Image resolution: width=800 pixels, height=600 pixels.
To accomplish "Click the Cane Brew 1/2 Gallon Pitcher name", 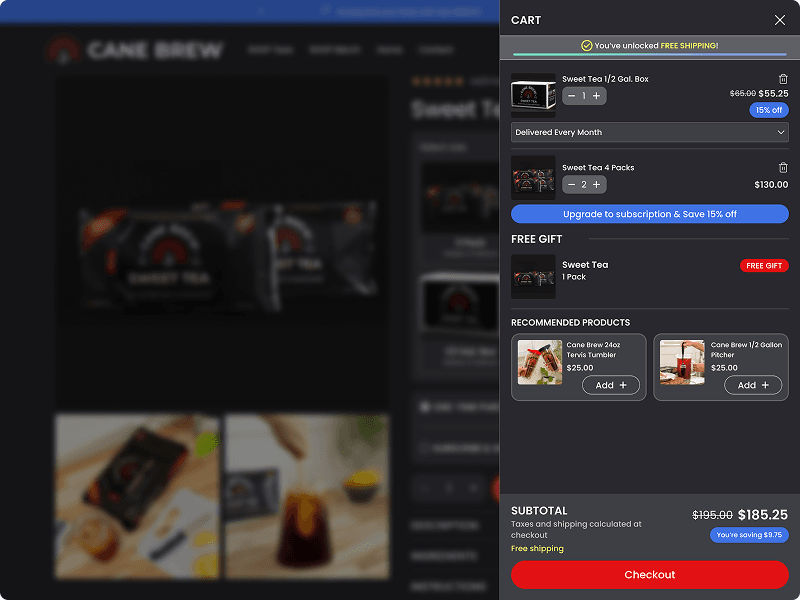I will (x=746, y=349).
